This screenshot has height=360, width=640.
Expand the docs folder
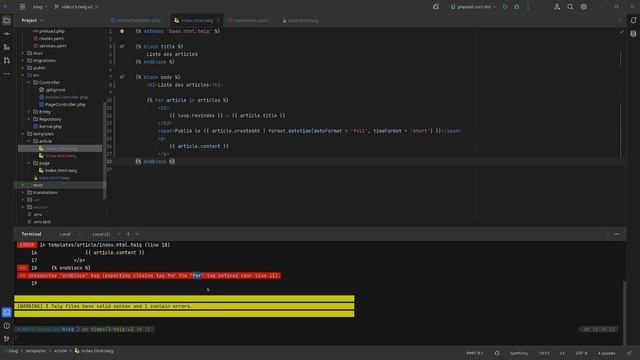click(x=23, y=53)
